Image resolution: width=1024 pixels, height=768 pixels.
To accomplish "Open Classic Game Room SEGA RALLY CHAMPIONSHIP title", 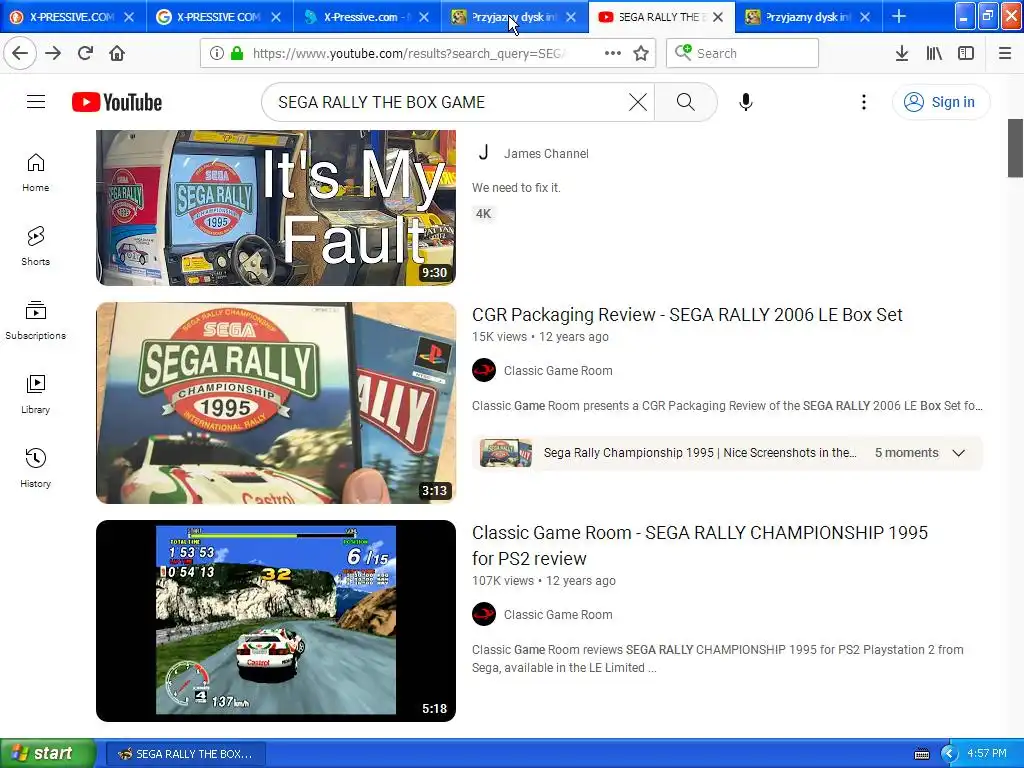I will pos(700,545).
